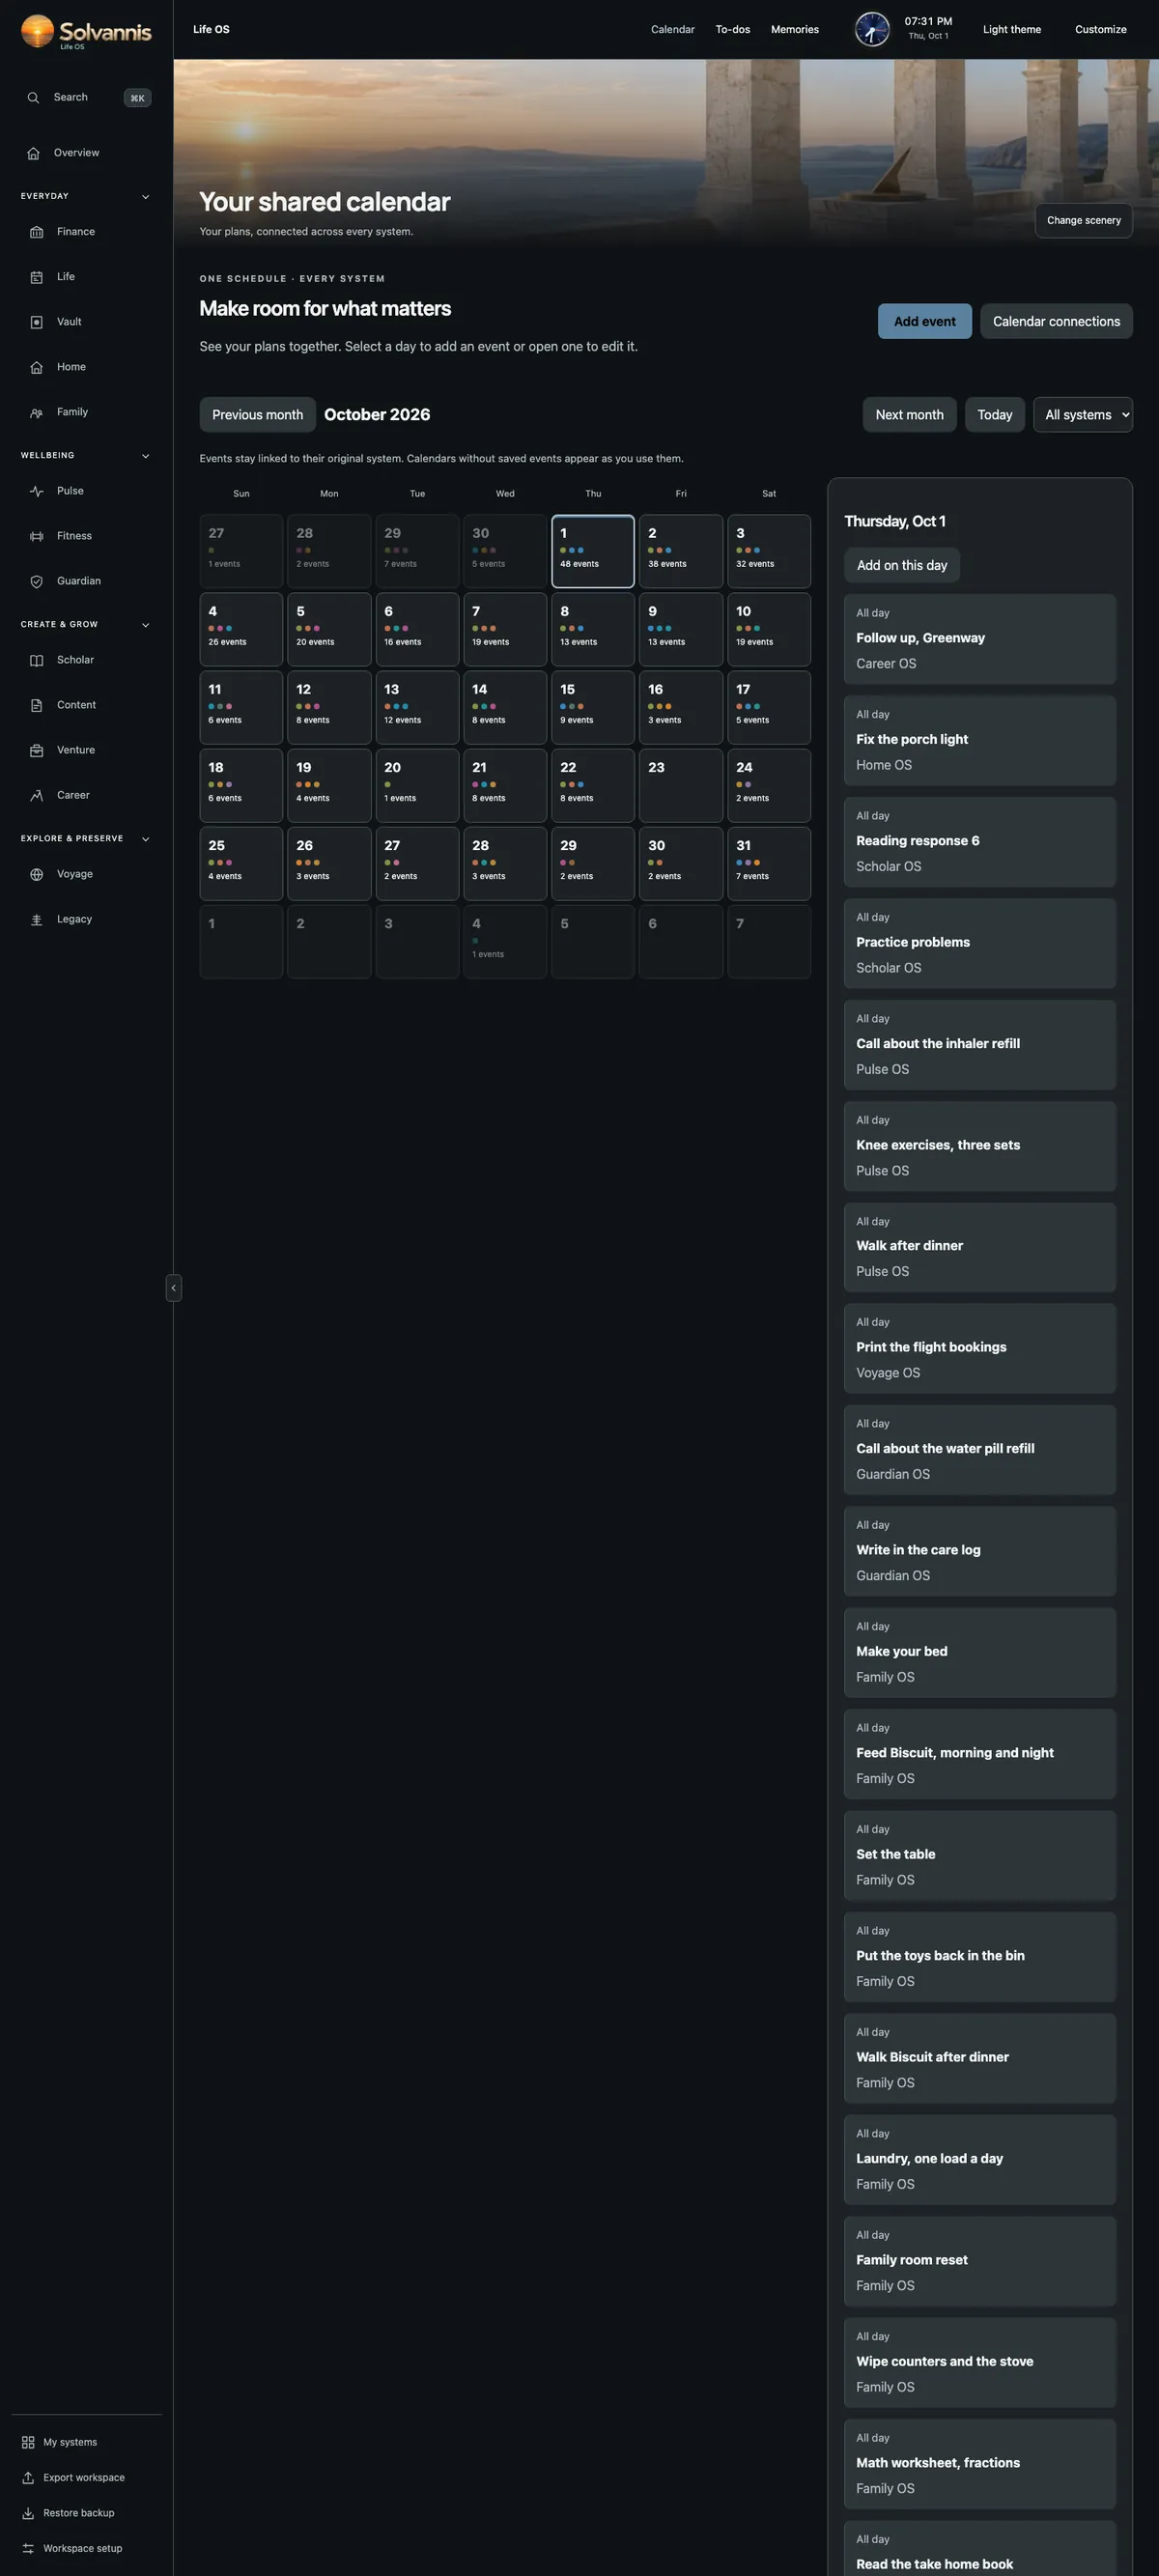Collapse the sidebar with the arrow handle
Viewport: 1159px width, 2576px height.
(174, 1287)
